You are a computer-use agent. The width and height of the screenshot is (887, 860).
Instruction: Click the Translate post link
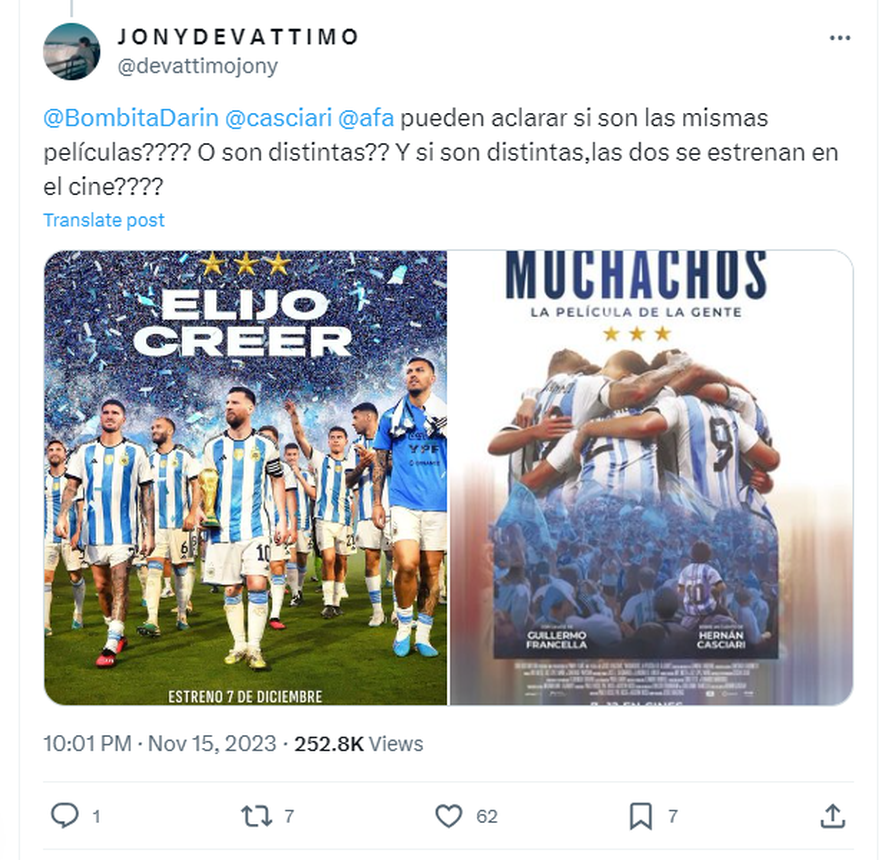click(x=104, y=220)
